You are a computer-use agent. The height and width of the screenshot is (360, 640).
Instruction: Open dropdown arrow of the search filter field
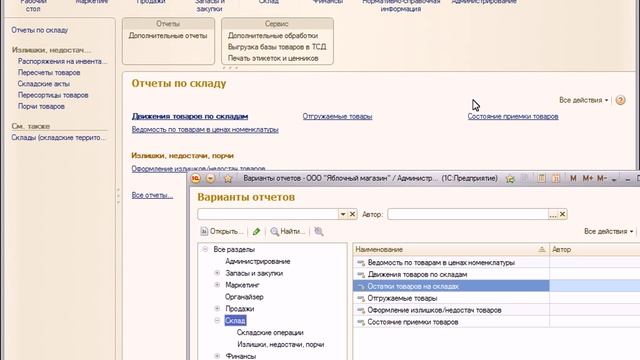[343, 214]
